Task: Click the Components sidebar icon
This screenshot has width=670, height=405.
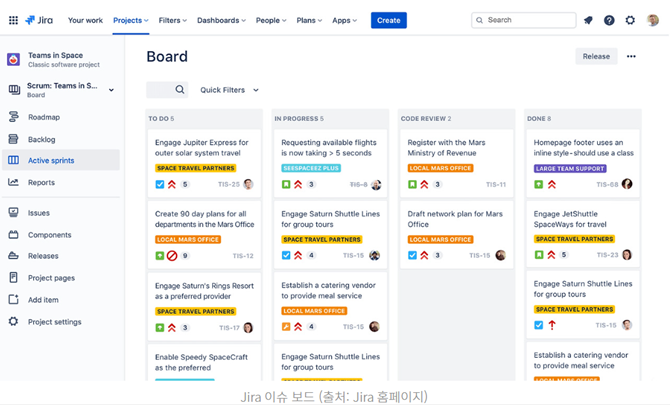Action: click(13, 235)
